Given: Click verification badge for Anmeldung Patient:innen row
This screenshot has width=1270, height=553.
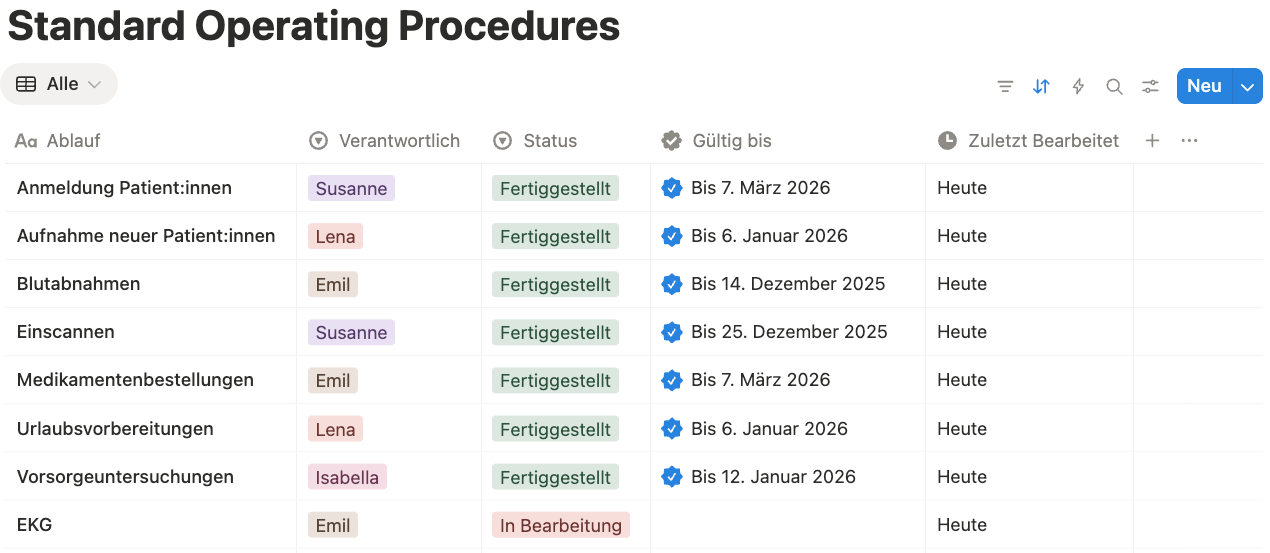Looking at the screenshot, I should tap(672, 188).
